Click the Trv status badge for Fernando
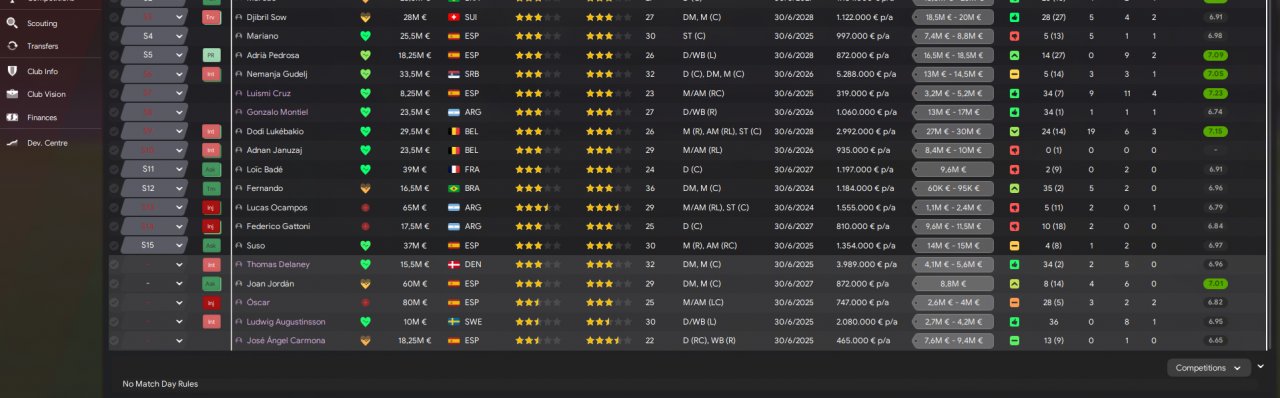 [x=211, y=188]
